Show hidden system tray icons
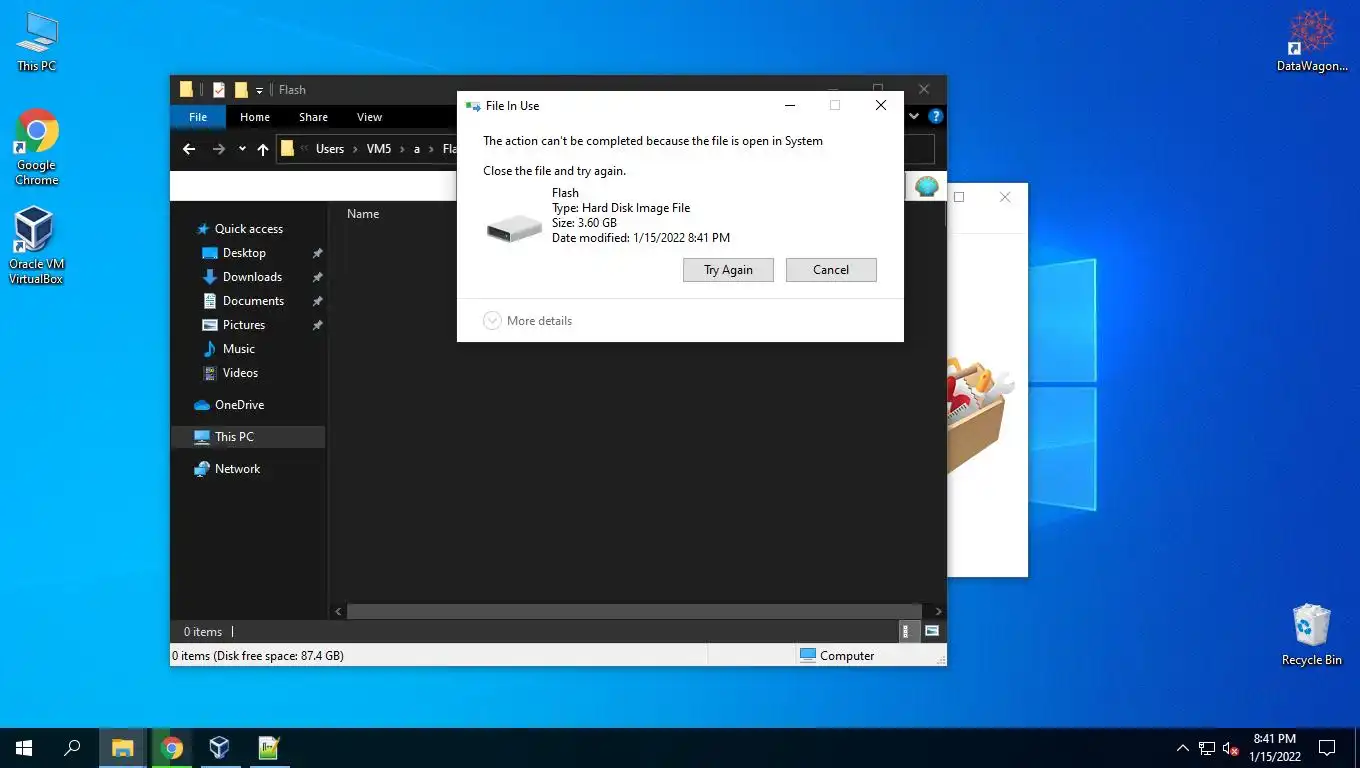The image size is (1360, 768). (x=1183, y=748)
